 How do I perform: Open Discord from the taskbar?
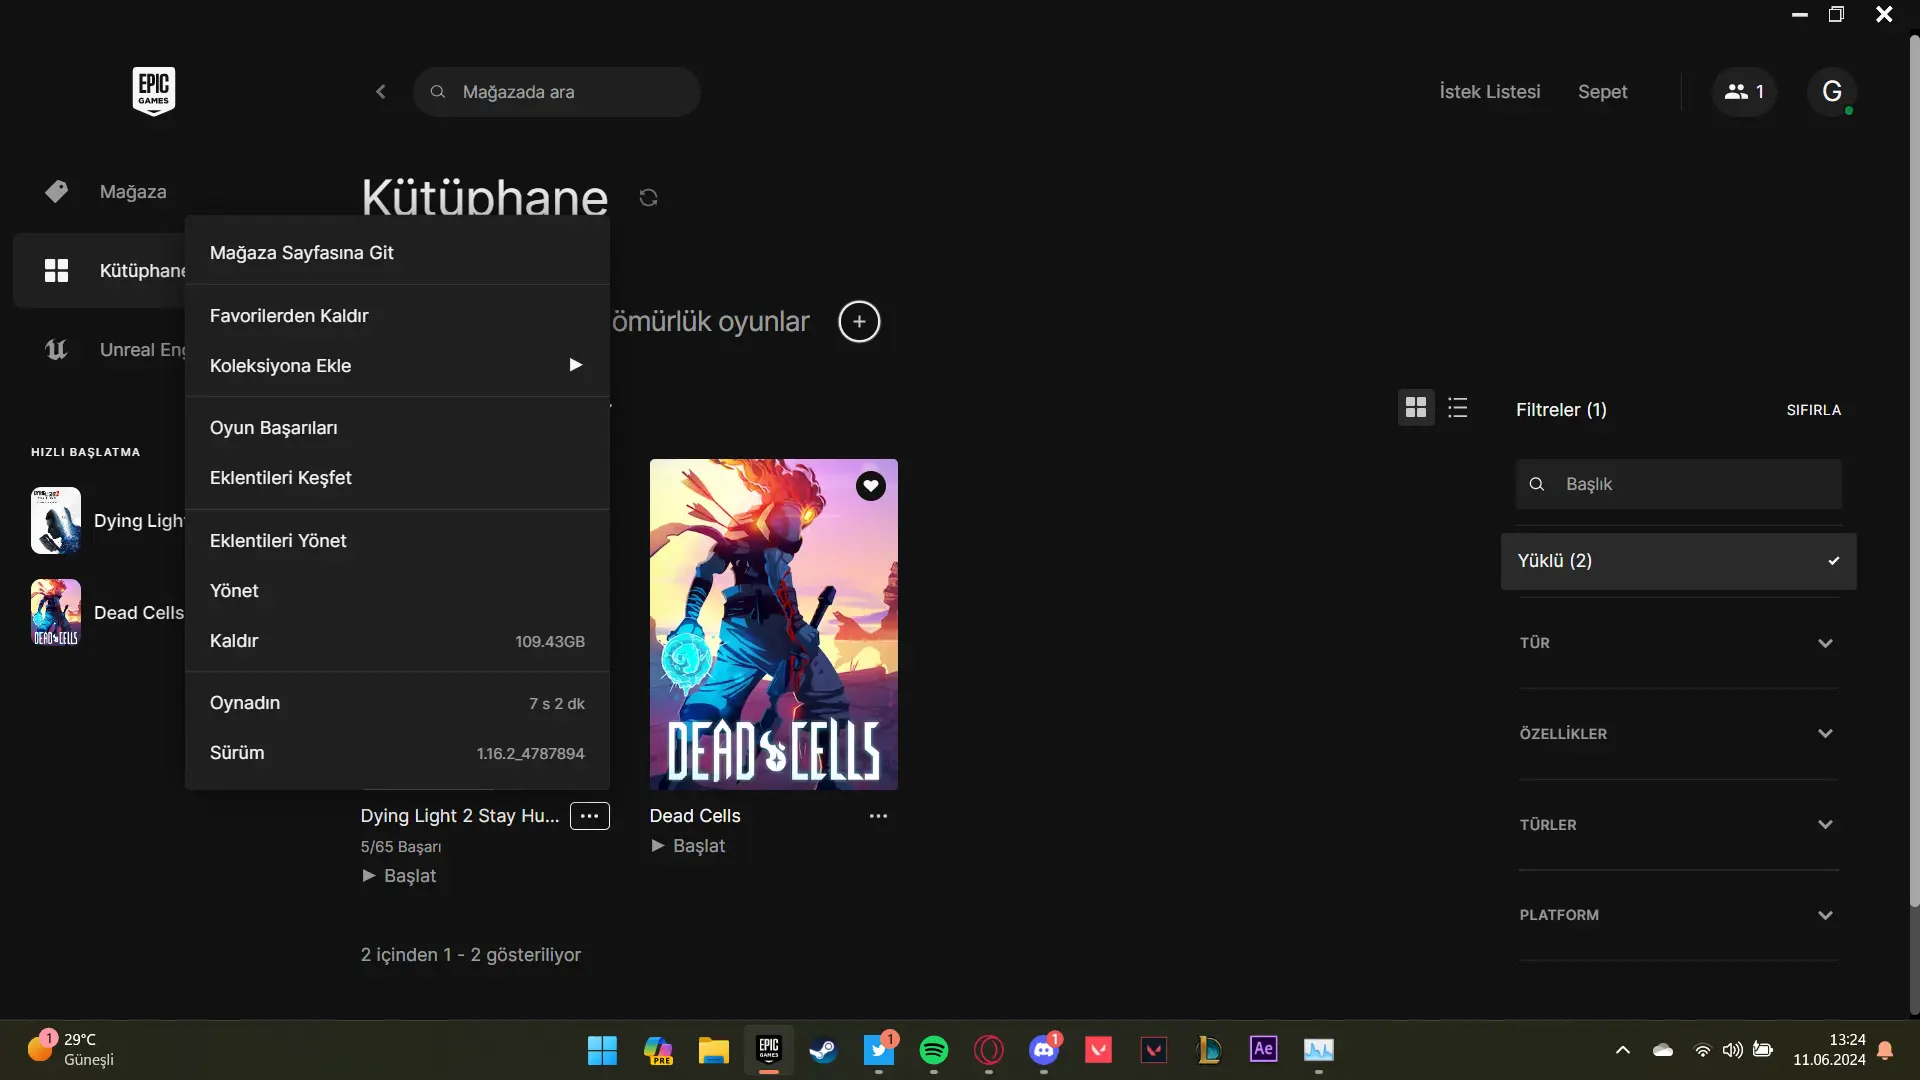tap(1044, 1050)
